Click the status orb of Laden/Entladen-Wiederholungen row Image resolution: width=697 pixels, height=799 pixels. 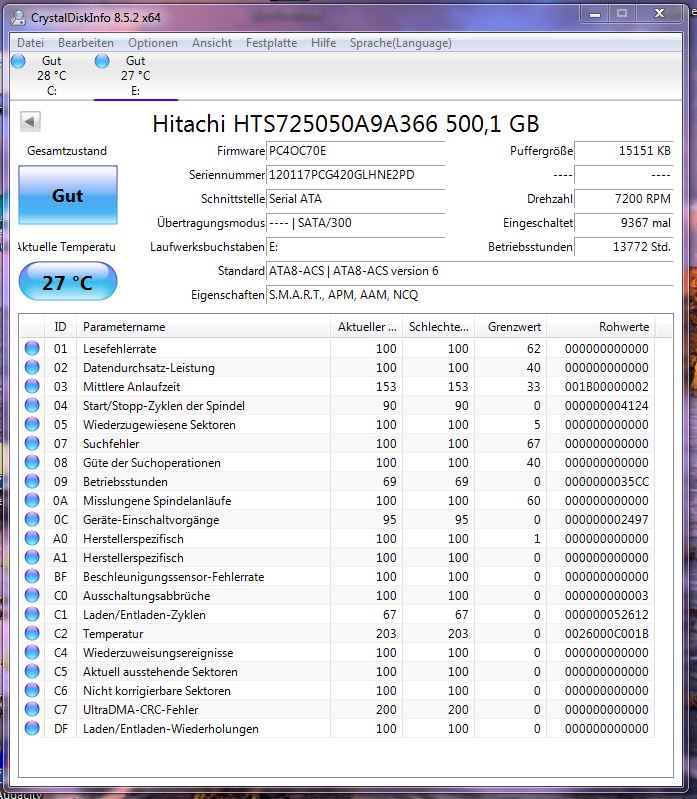point(32,729)
